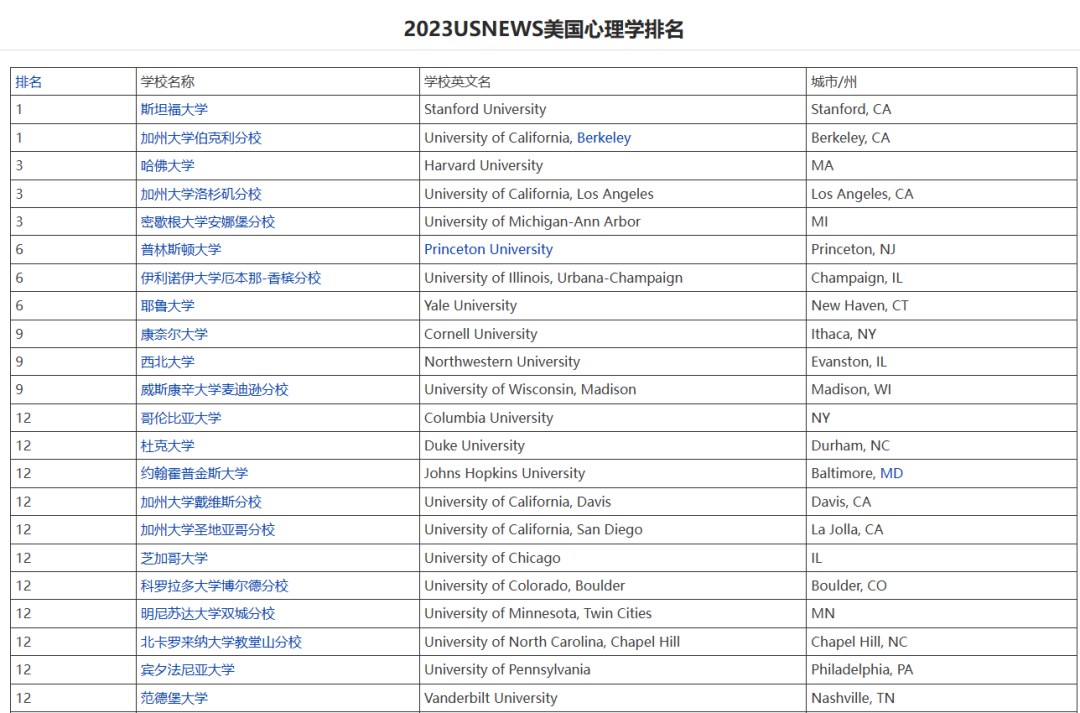Open the 密歇根大学安娜堡分校 link
Viewport: 1080px width, 713px height.
click(208, 222)
